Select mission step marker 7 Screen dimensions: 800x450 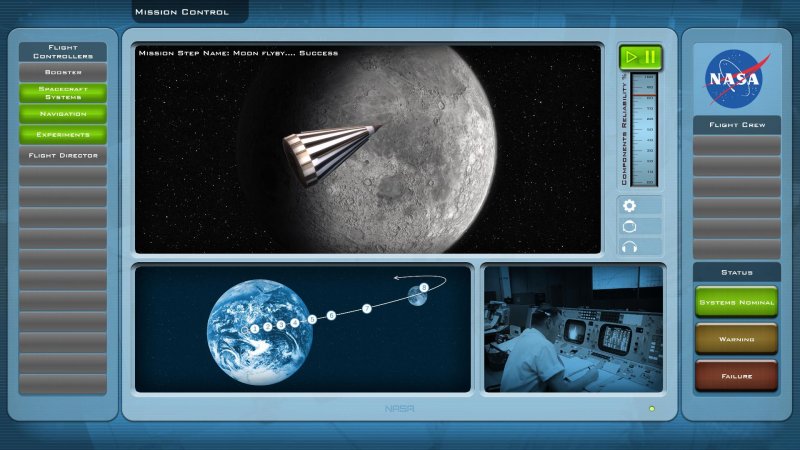(x=367, y=308)
